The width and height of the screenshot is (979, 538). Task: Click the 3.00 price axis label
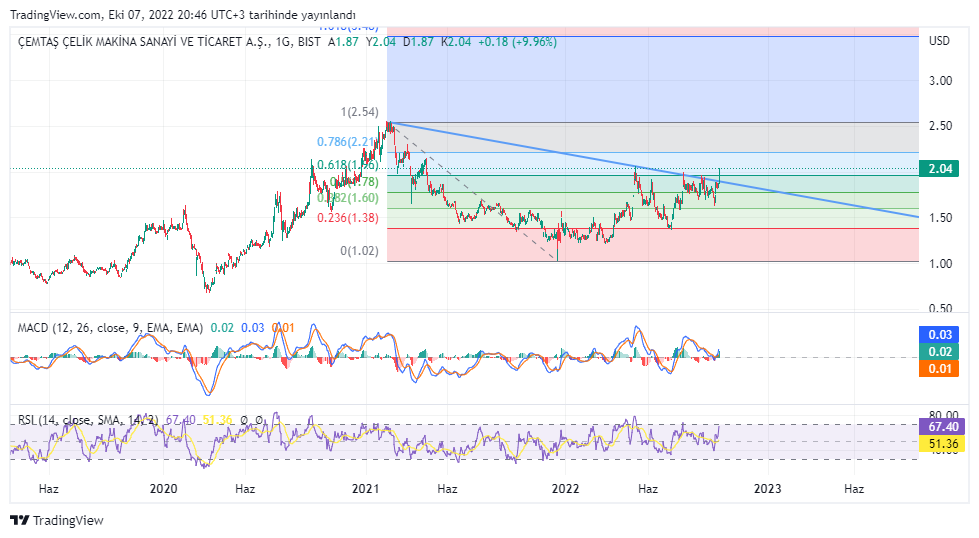[x=940, y=81]
